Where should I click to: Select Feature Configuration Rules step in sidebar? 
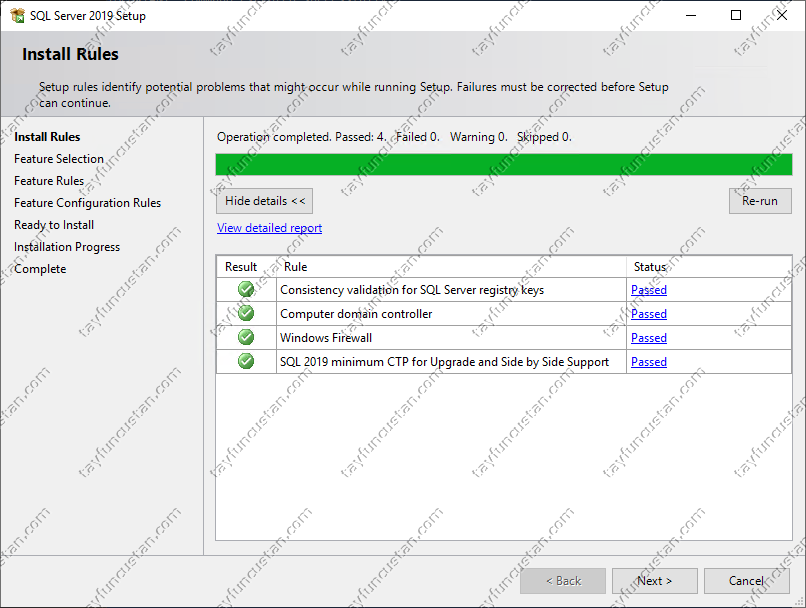coord(87,203)
